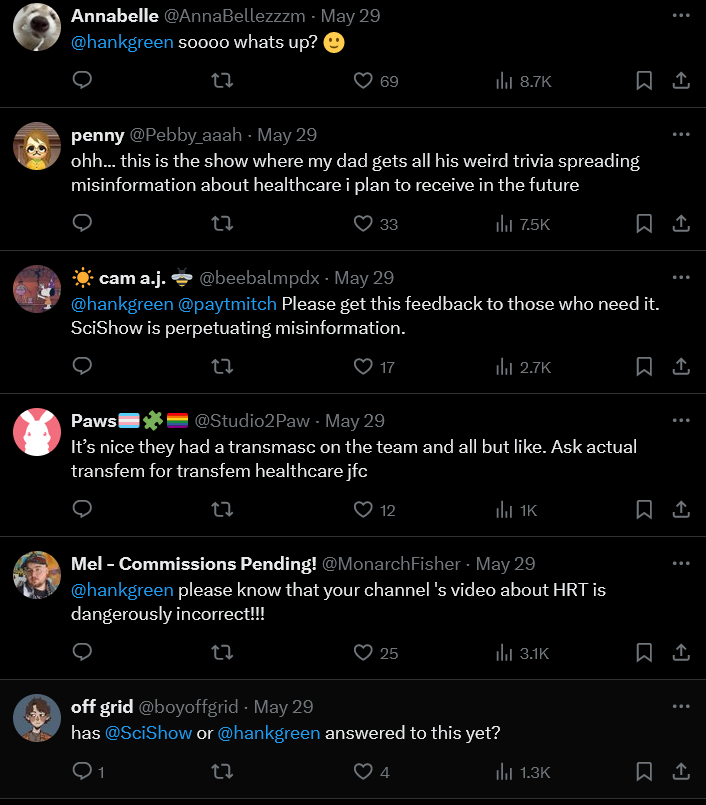Open more options on penny's tweet
This screenshot has height=805, width=706.
point(681,134)
